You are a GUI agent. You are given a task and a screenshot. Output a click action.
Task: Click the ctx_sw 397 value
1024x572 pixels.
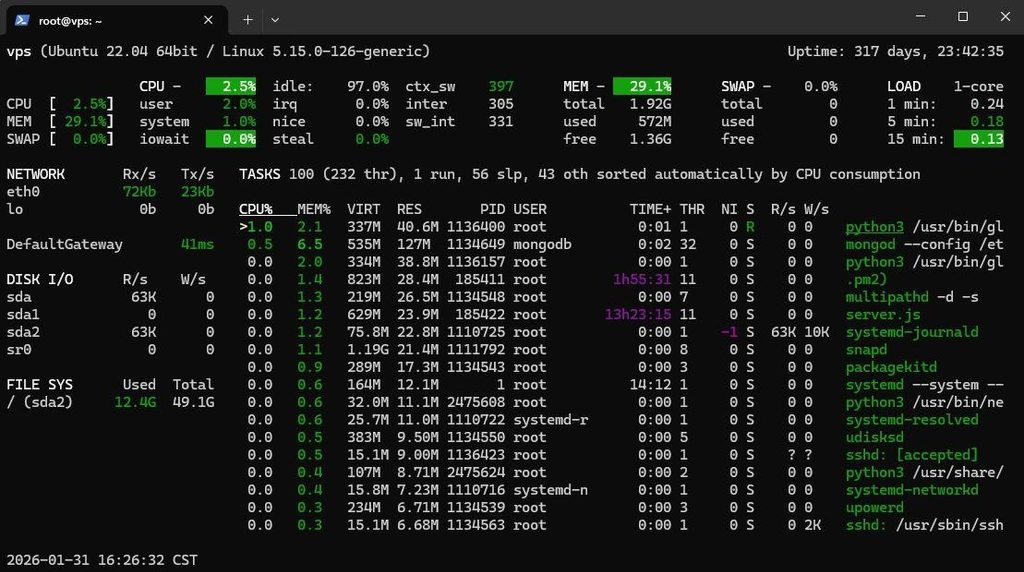[501, 86]
